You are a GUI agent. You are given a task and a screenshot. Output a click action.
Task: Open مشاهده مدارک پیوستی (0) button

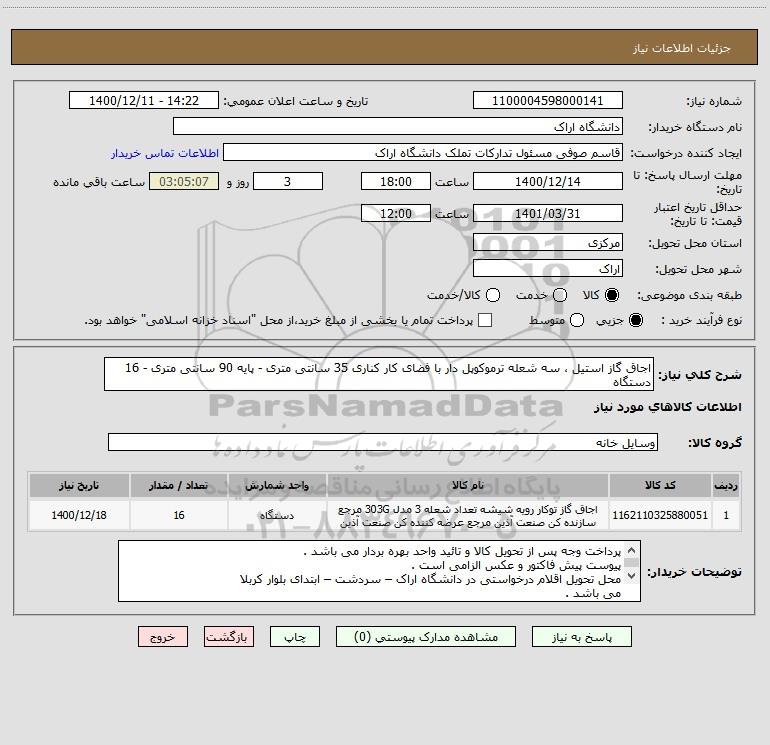pos(426,637)
